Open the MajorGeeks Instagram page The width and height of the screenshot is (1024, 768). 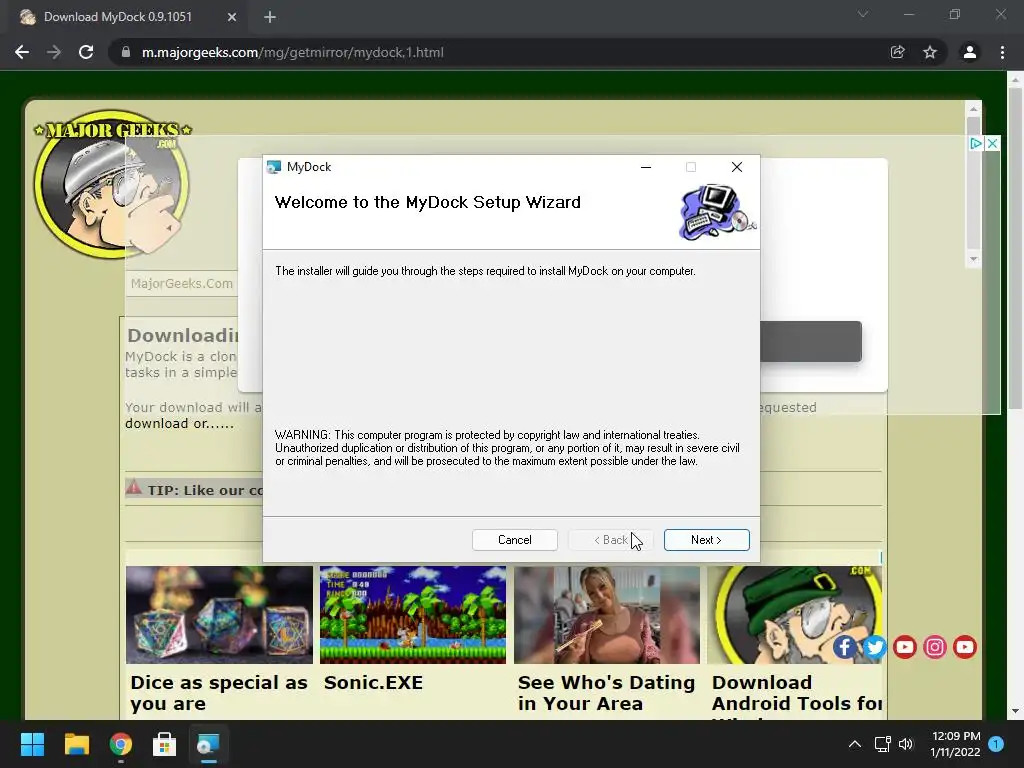(935, 647)
